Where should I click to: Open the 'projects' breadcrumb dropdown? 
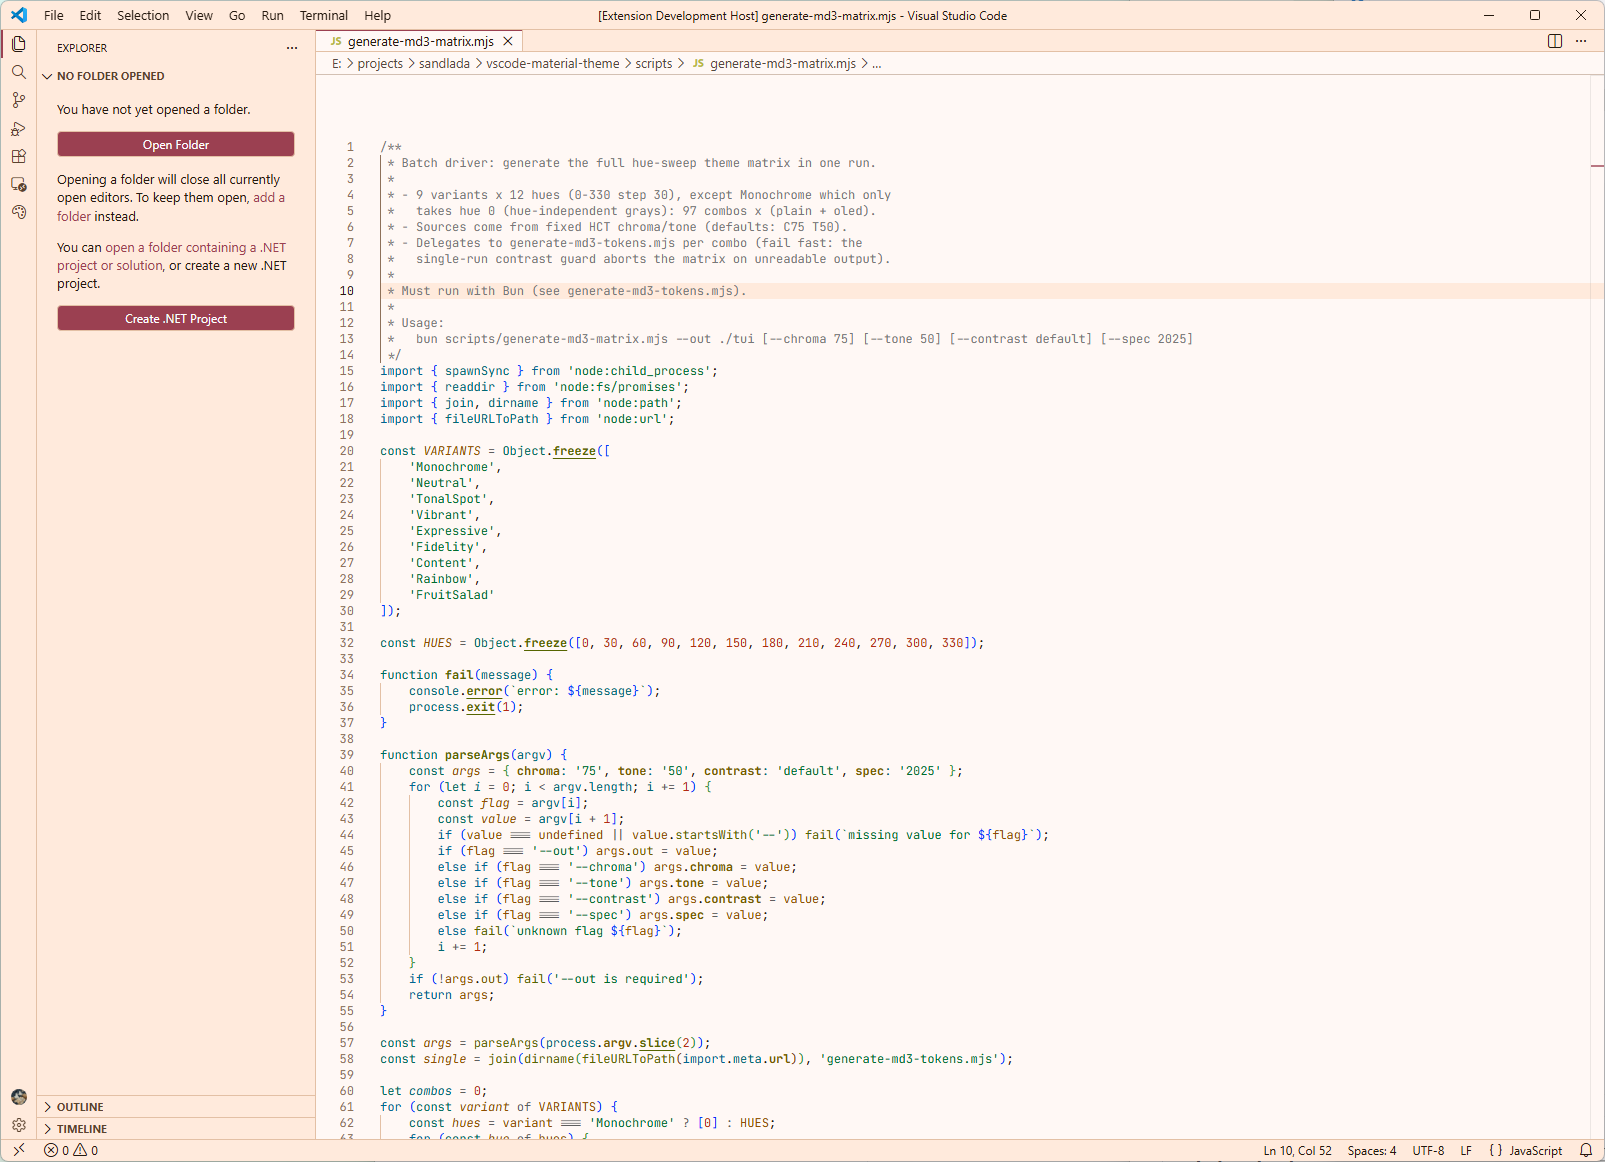(x=380, y=63)
